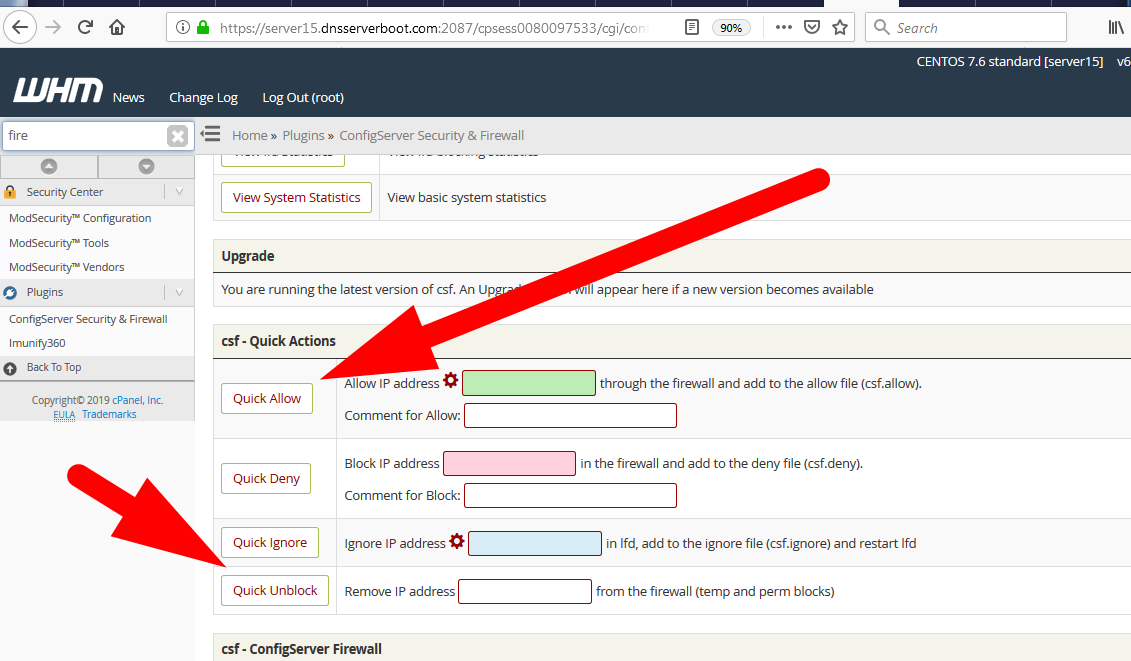Open ModSecurity Configuration
The image size is (1131, 661).
click(80, 218)
